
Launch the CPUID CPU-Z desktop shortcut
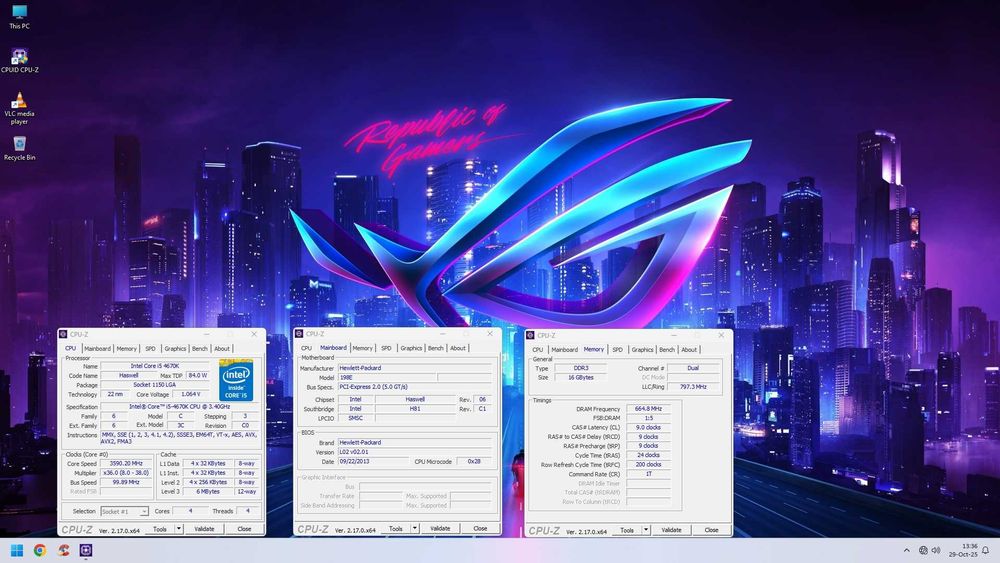pyautogui.click(x=19, y=61)
